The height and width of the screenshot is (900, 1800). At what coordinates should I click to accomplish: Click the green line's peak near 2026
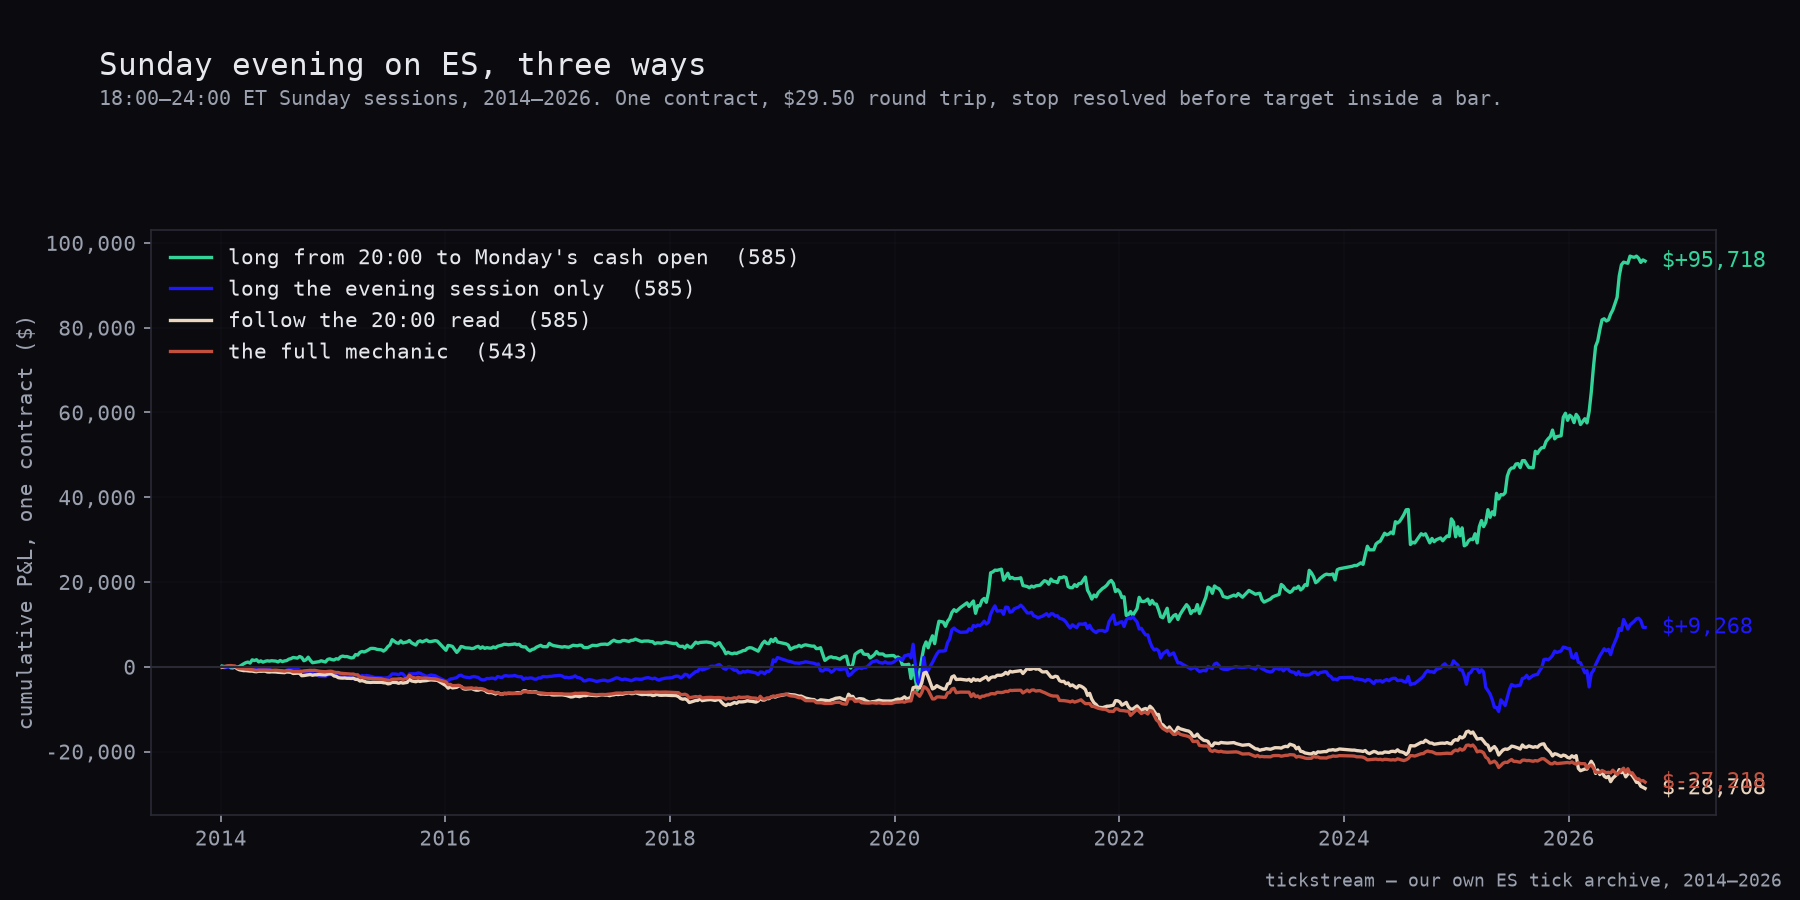coord(1633,258)
